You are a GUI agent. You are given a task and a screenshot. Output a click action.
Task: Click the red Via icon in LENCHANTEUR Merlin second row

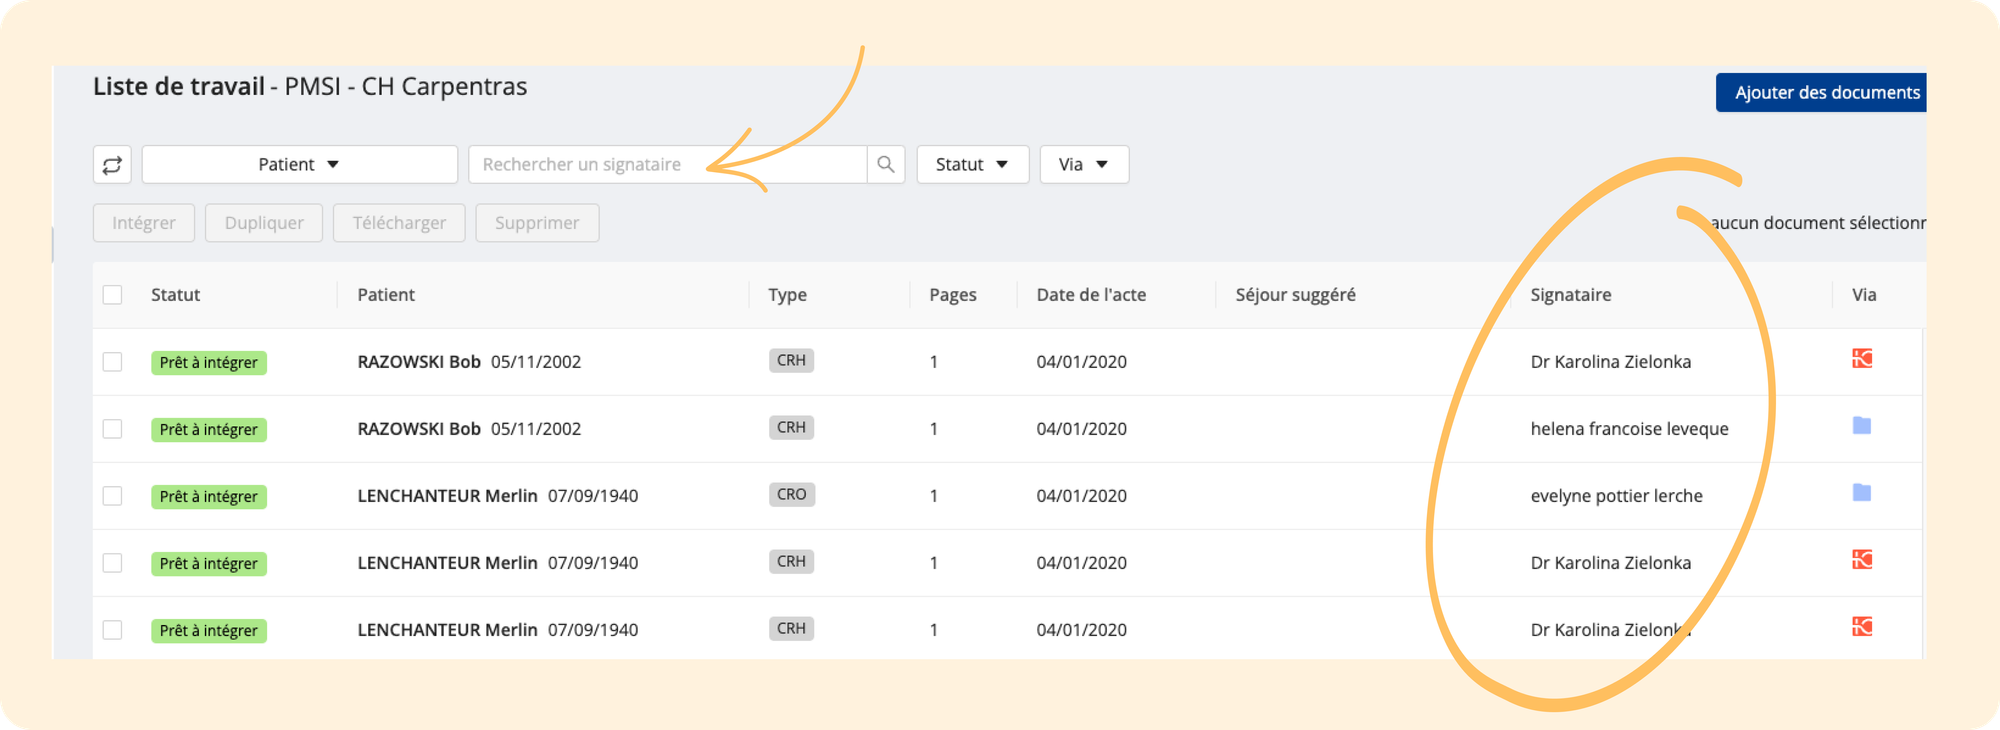[x=1862, y=559]
